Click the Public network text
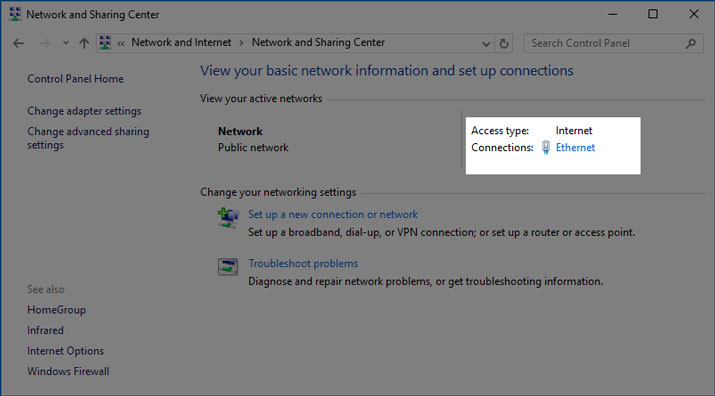 (253, 147)
